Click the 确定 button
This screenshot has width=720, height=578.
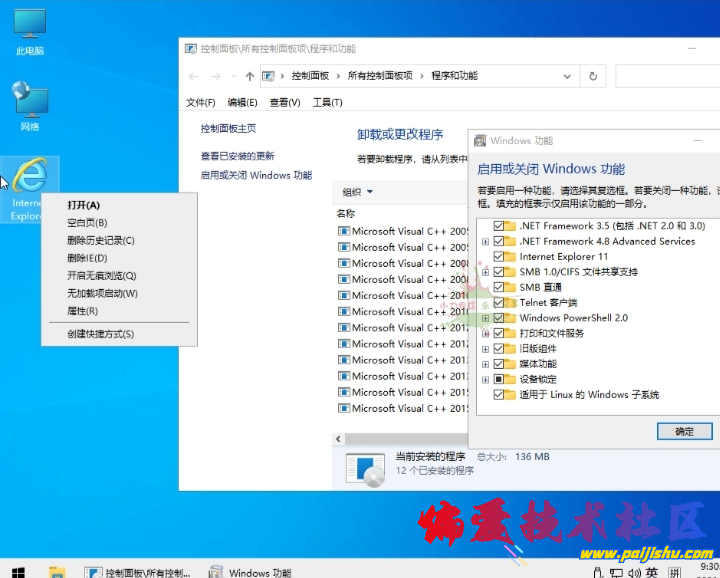pyautogui.click(x=684, y=431)
